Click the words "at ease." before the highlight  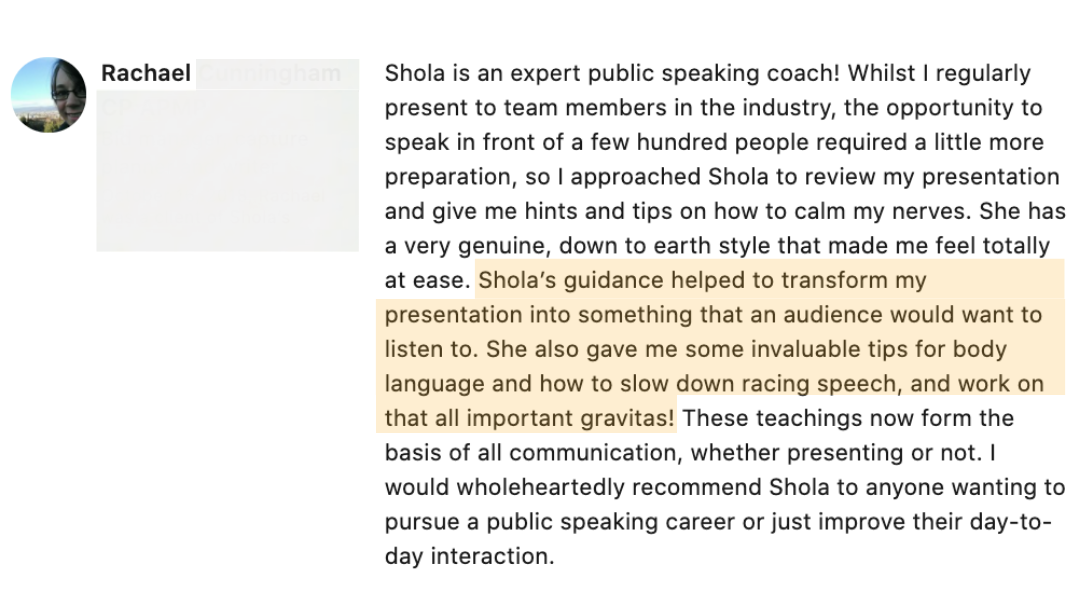pos(427,280)
